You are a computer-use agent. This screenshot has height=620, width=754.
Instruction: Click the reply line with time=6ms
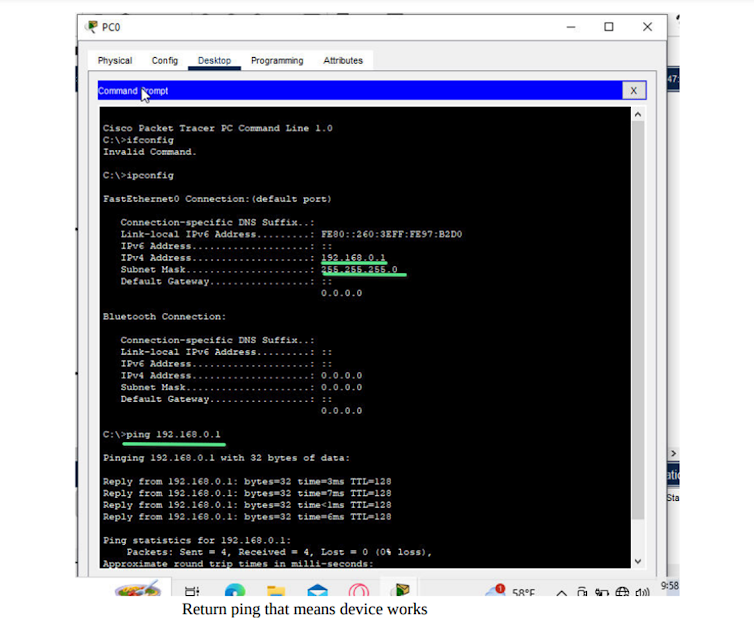pos(247,517)
